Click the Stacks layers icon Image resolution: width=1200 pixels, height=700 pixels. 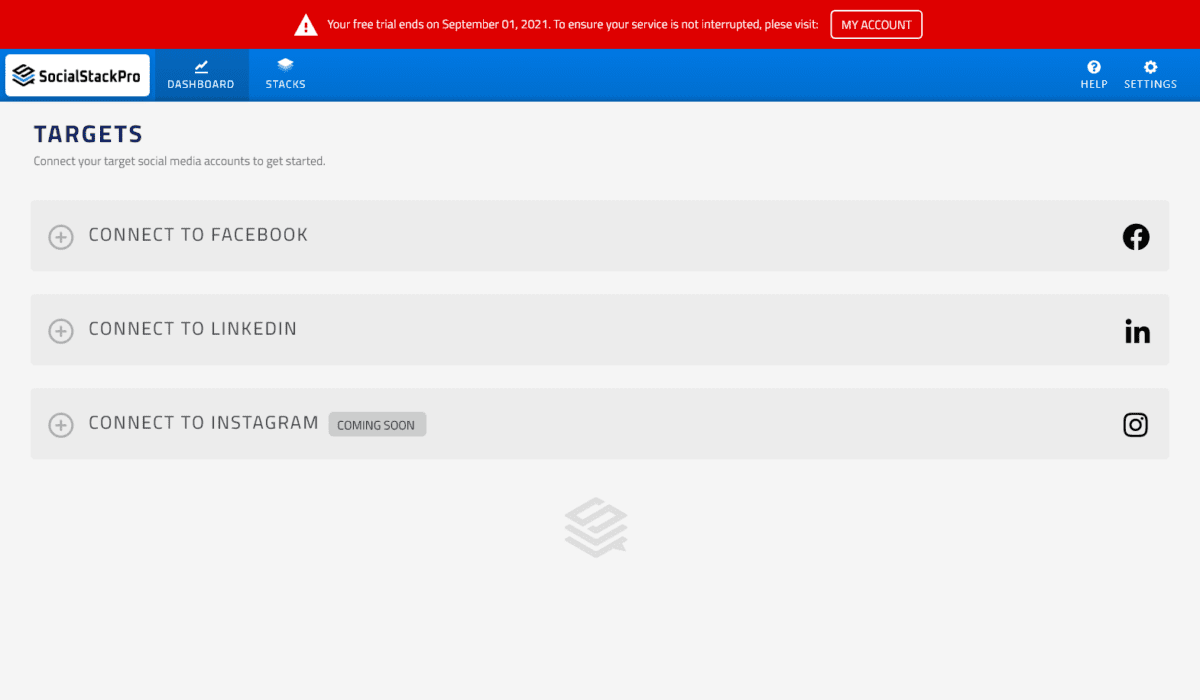coord(285,66)
